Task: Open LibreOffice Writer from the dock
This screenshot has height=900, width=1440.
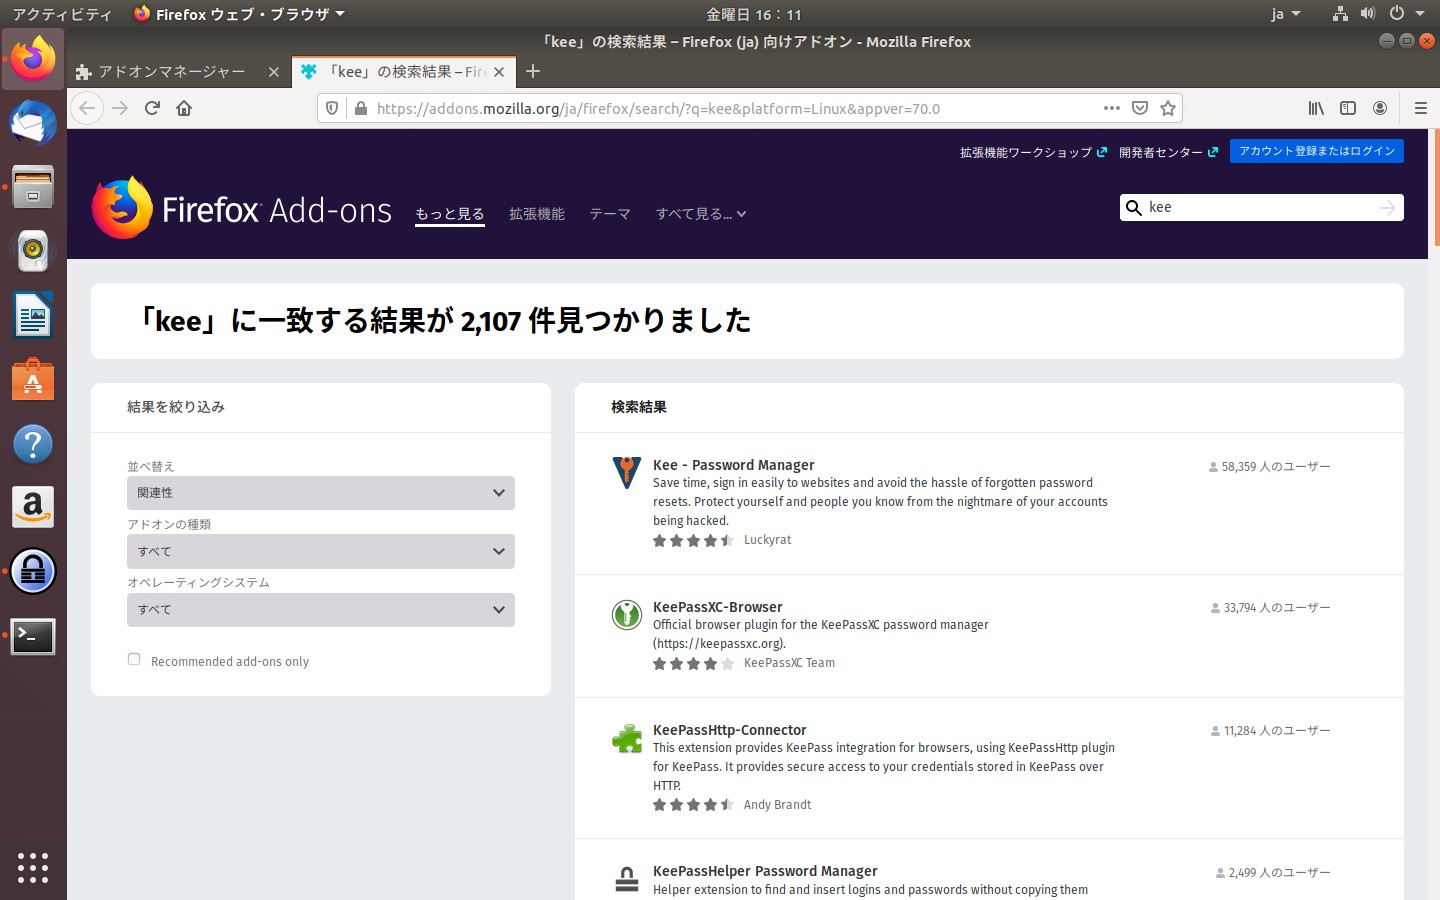Action: pos(33,316)
